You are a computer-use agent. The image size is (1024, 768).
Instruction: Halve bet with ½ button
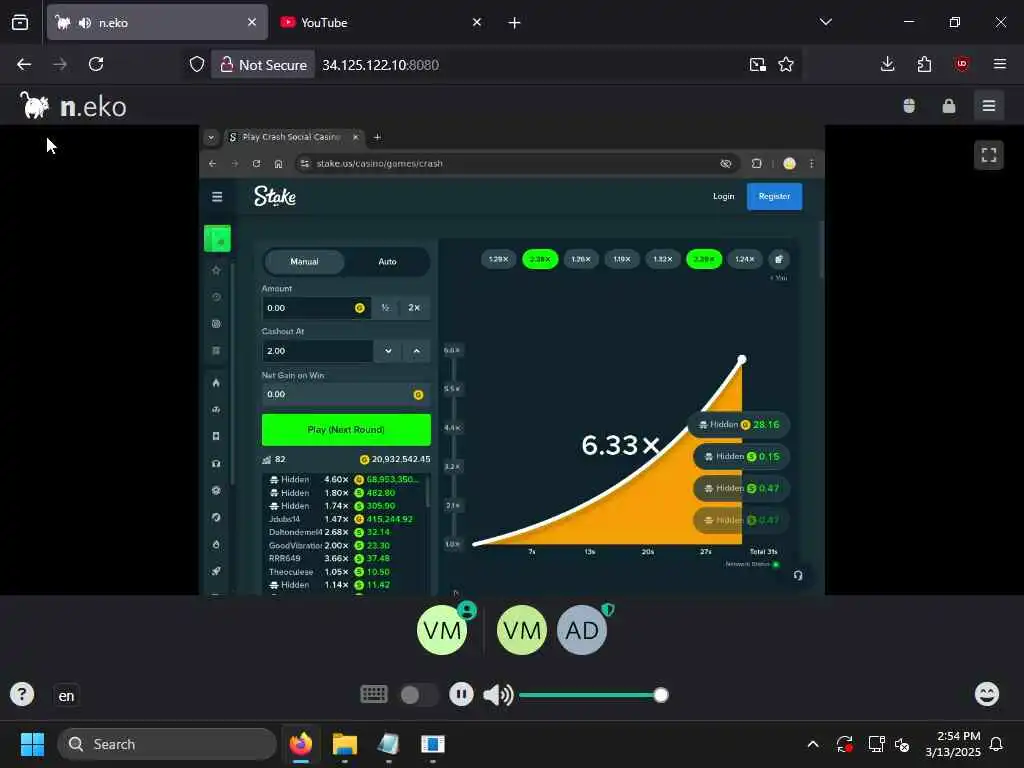coord(385,308)
